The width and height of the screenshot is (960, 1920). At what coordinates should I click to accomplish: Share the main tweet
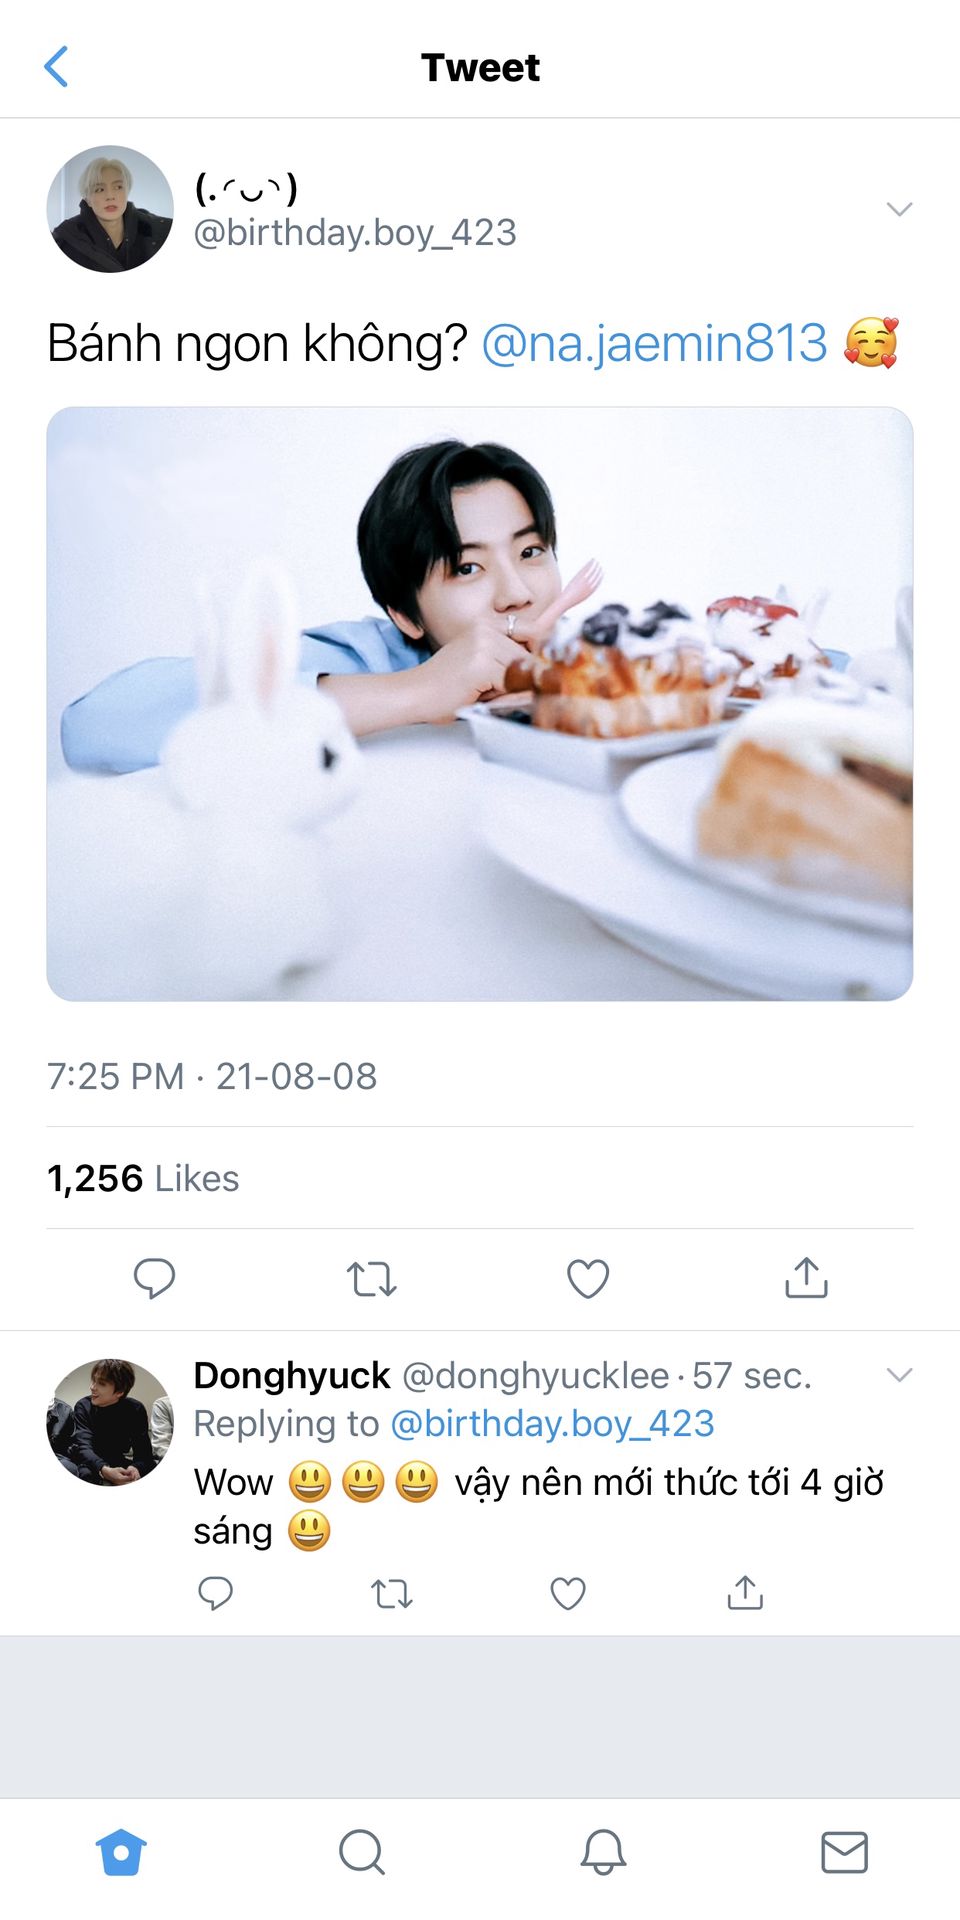point(806,1278)
